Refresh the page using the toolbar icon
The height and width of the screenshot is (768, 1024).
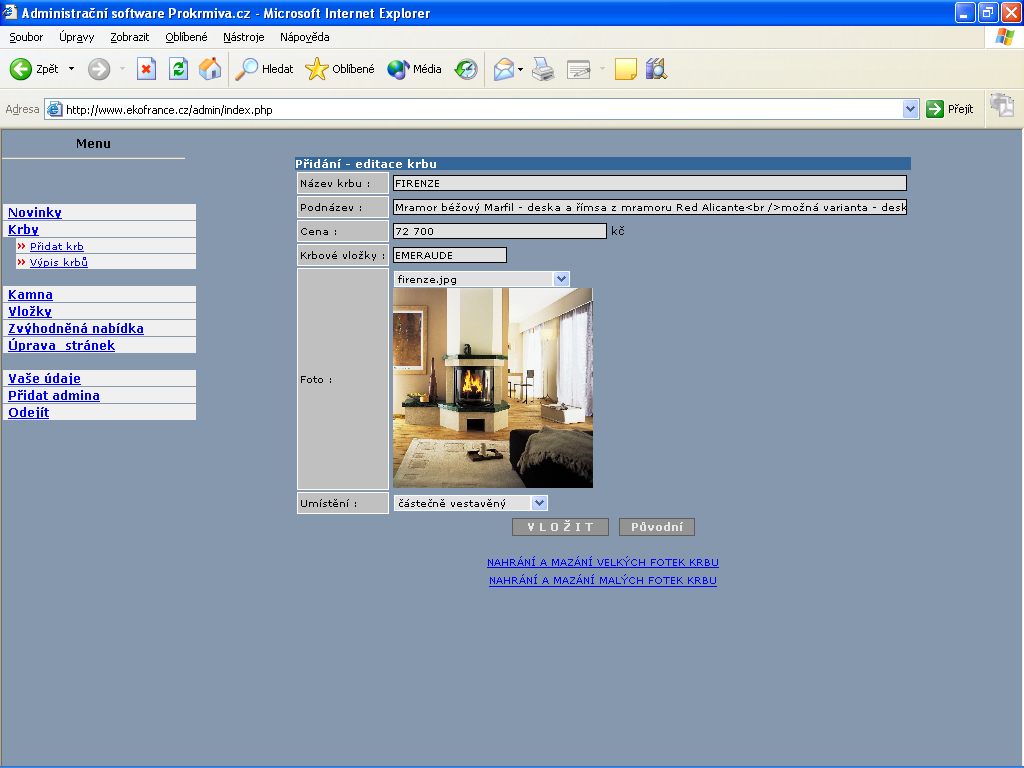point(178,69)
